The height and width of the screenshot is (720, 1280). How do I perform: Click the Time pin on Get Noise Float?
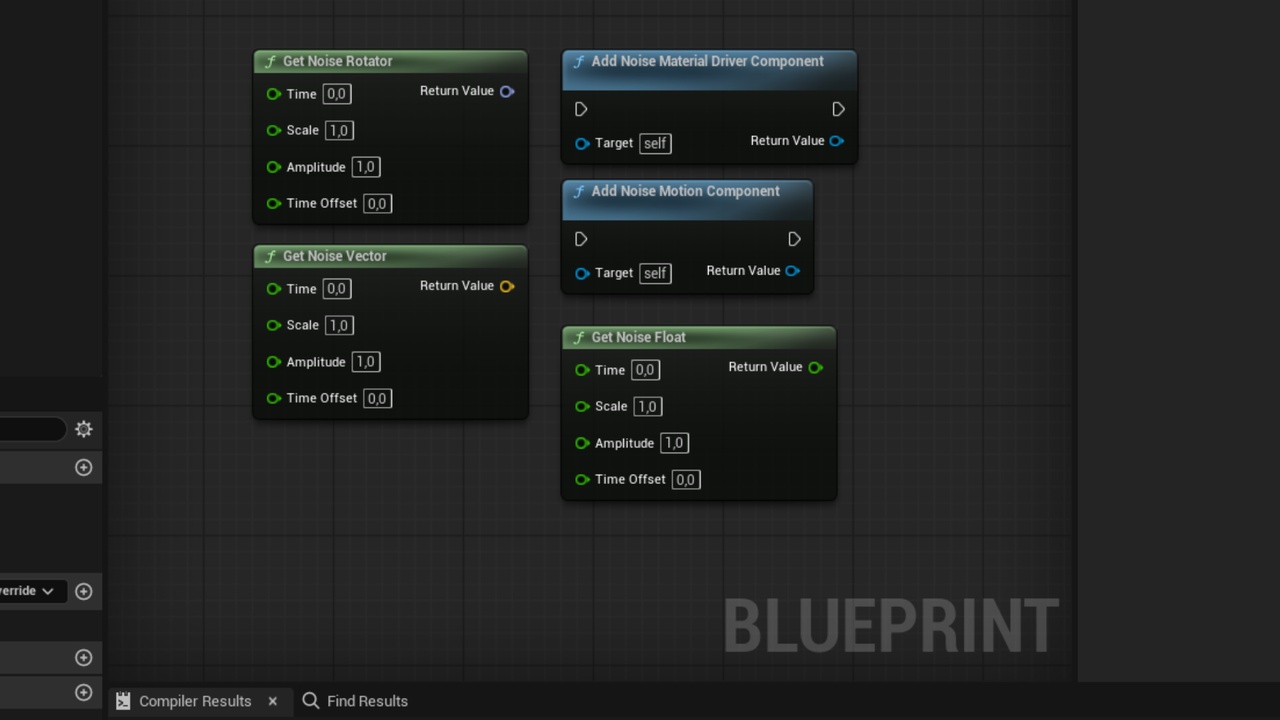[x=582, y=370]
